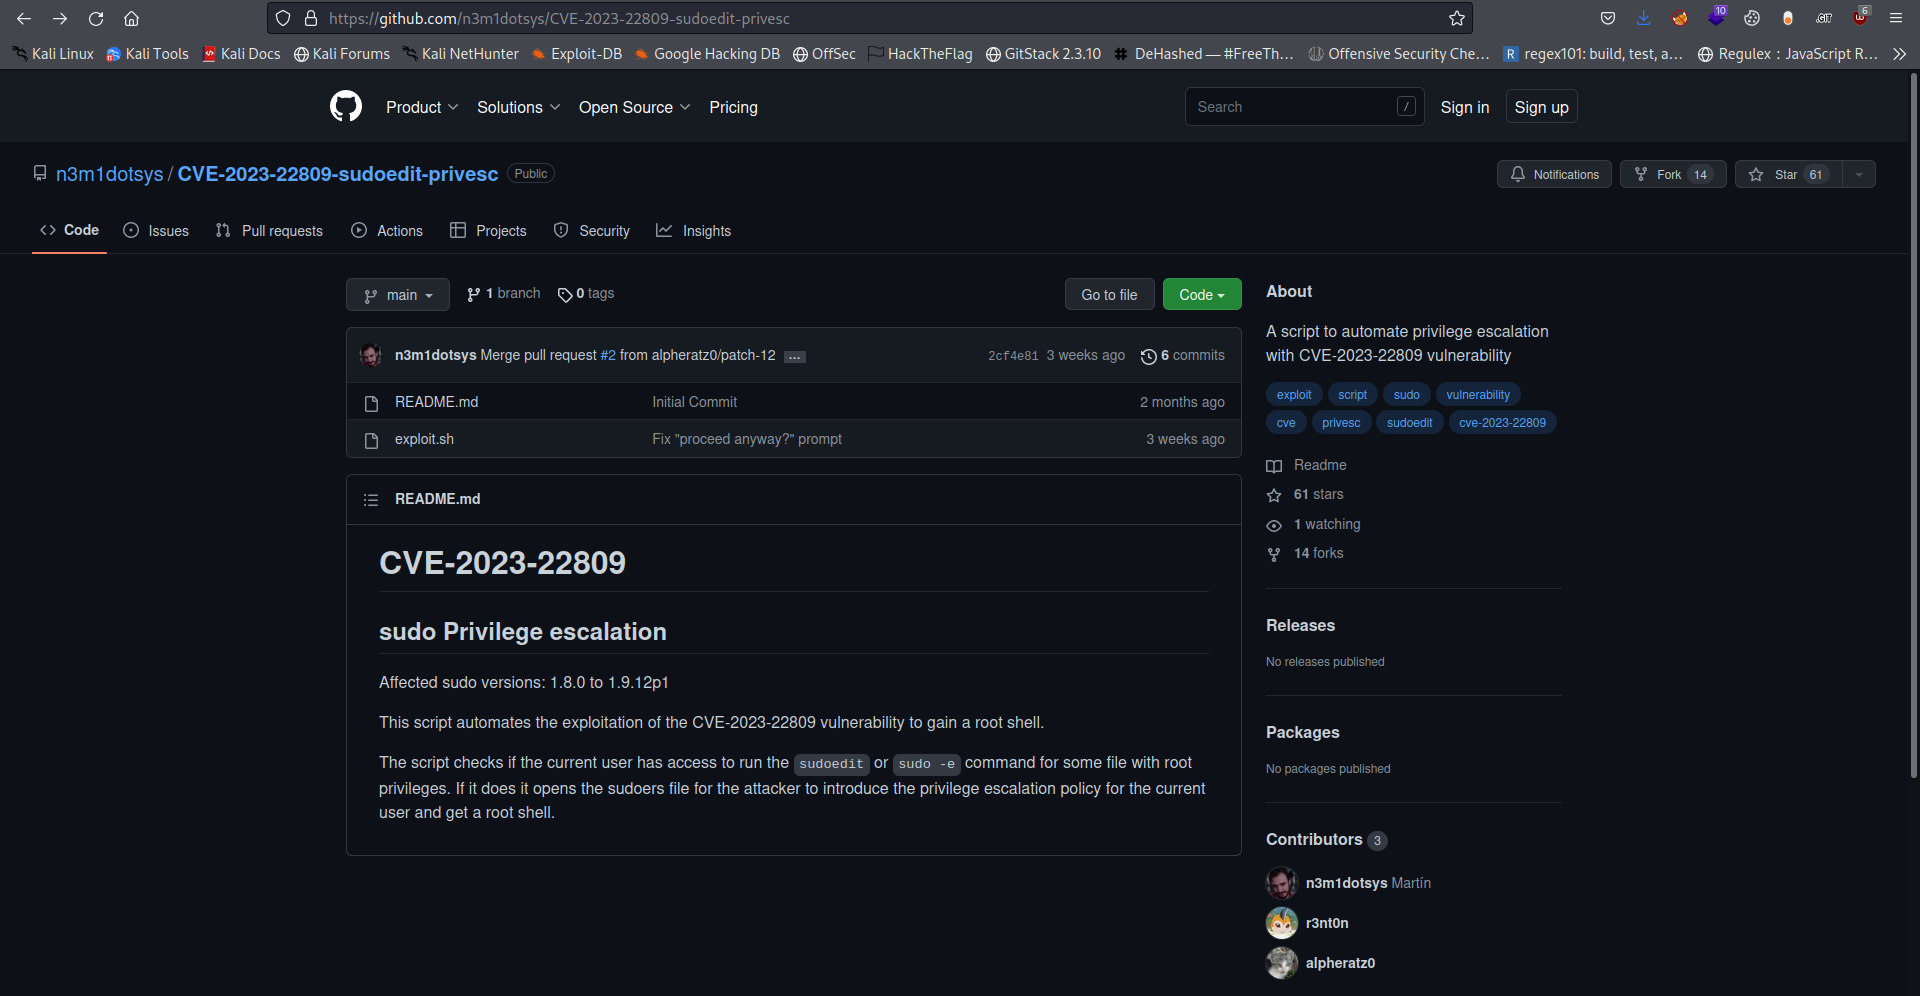Open tracking protection shield panel
Viewport: 1920px width, 996px height.
tap(283, 18)
